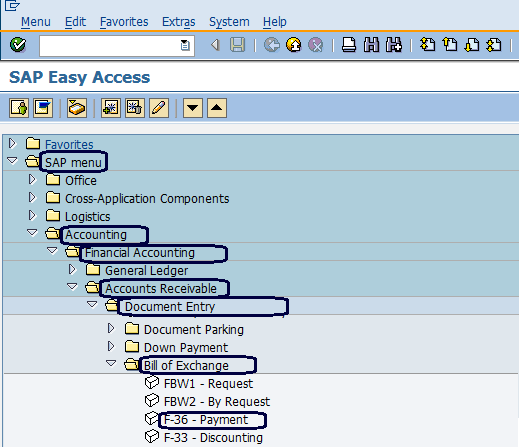Click the move favorites down arrow button
The width and height of the screenshot is (519, 447).
point(193,108)
